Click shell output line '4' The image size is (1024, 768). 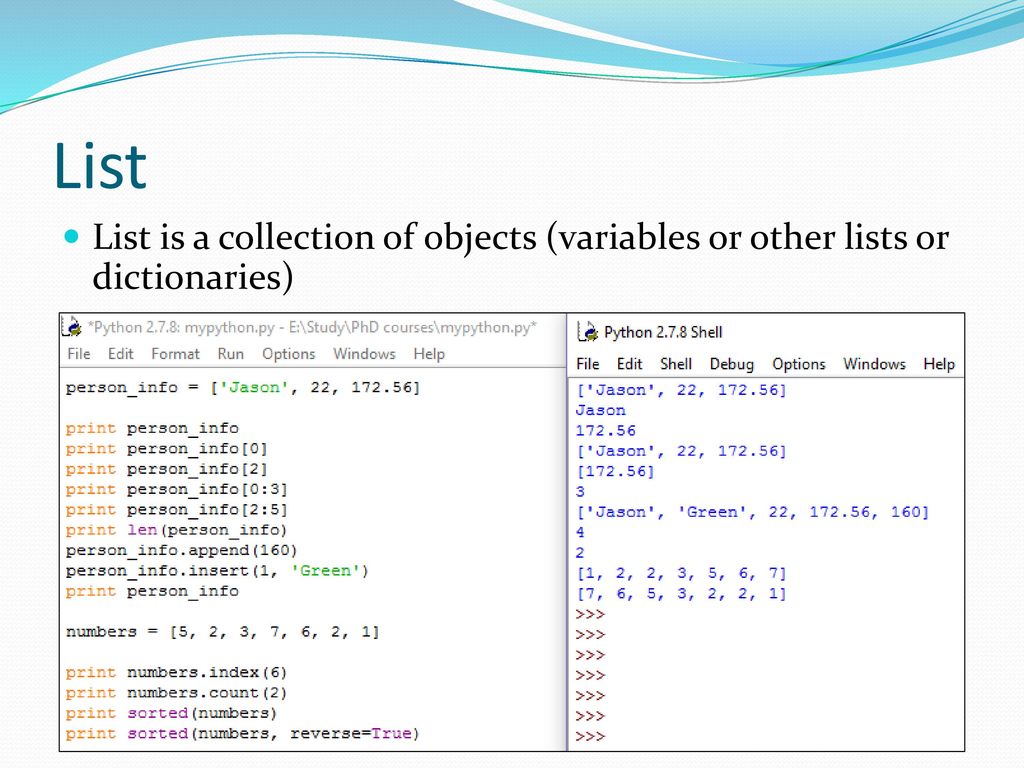[x=580, y=532]
